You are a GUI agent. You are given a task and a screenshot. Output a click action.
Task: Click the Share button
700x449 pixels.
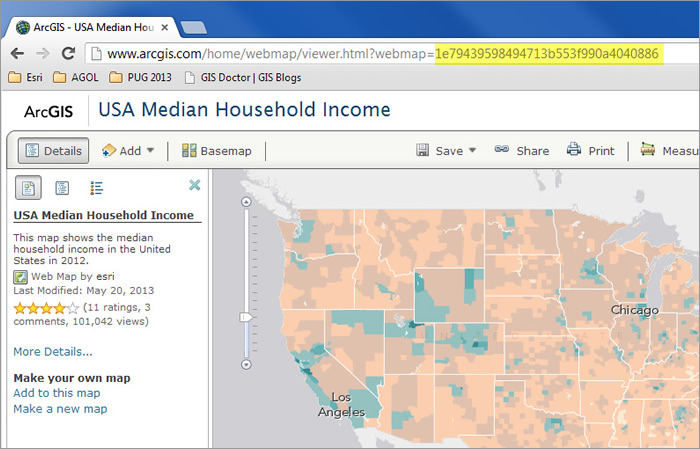pos(521,151)
